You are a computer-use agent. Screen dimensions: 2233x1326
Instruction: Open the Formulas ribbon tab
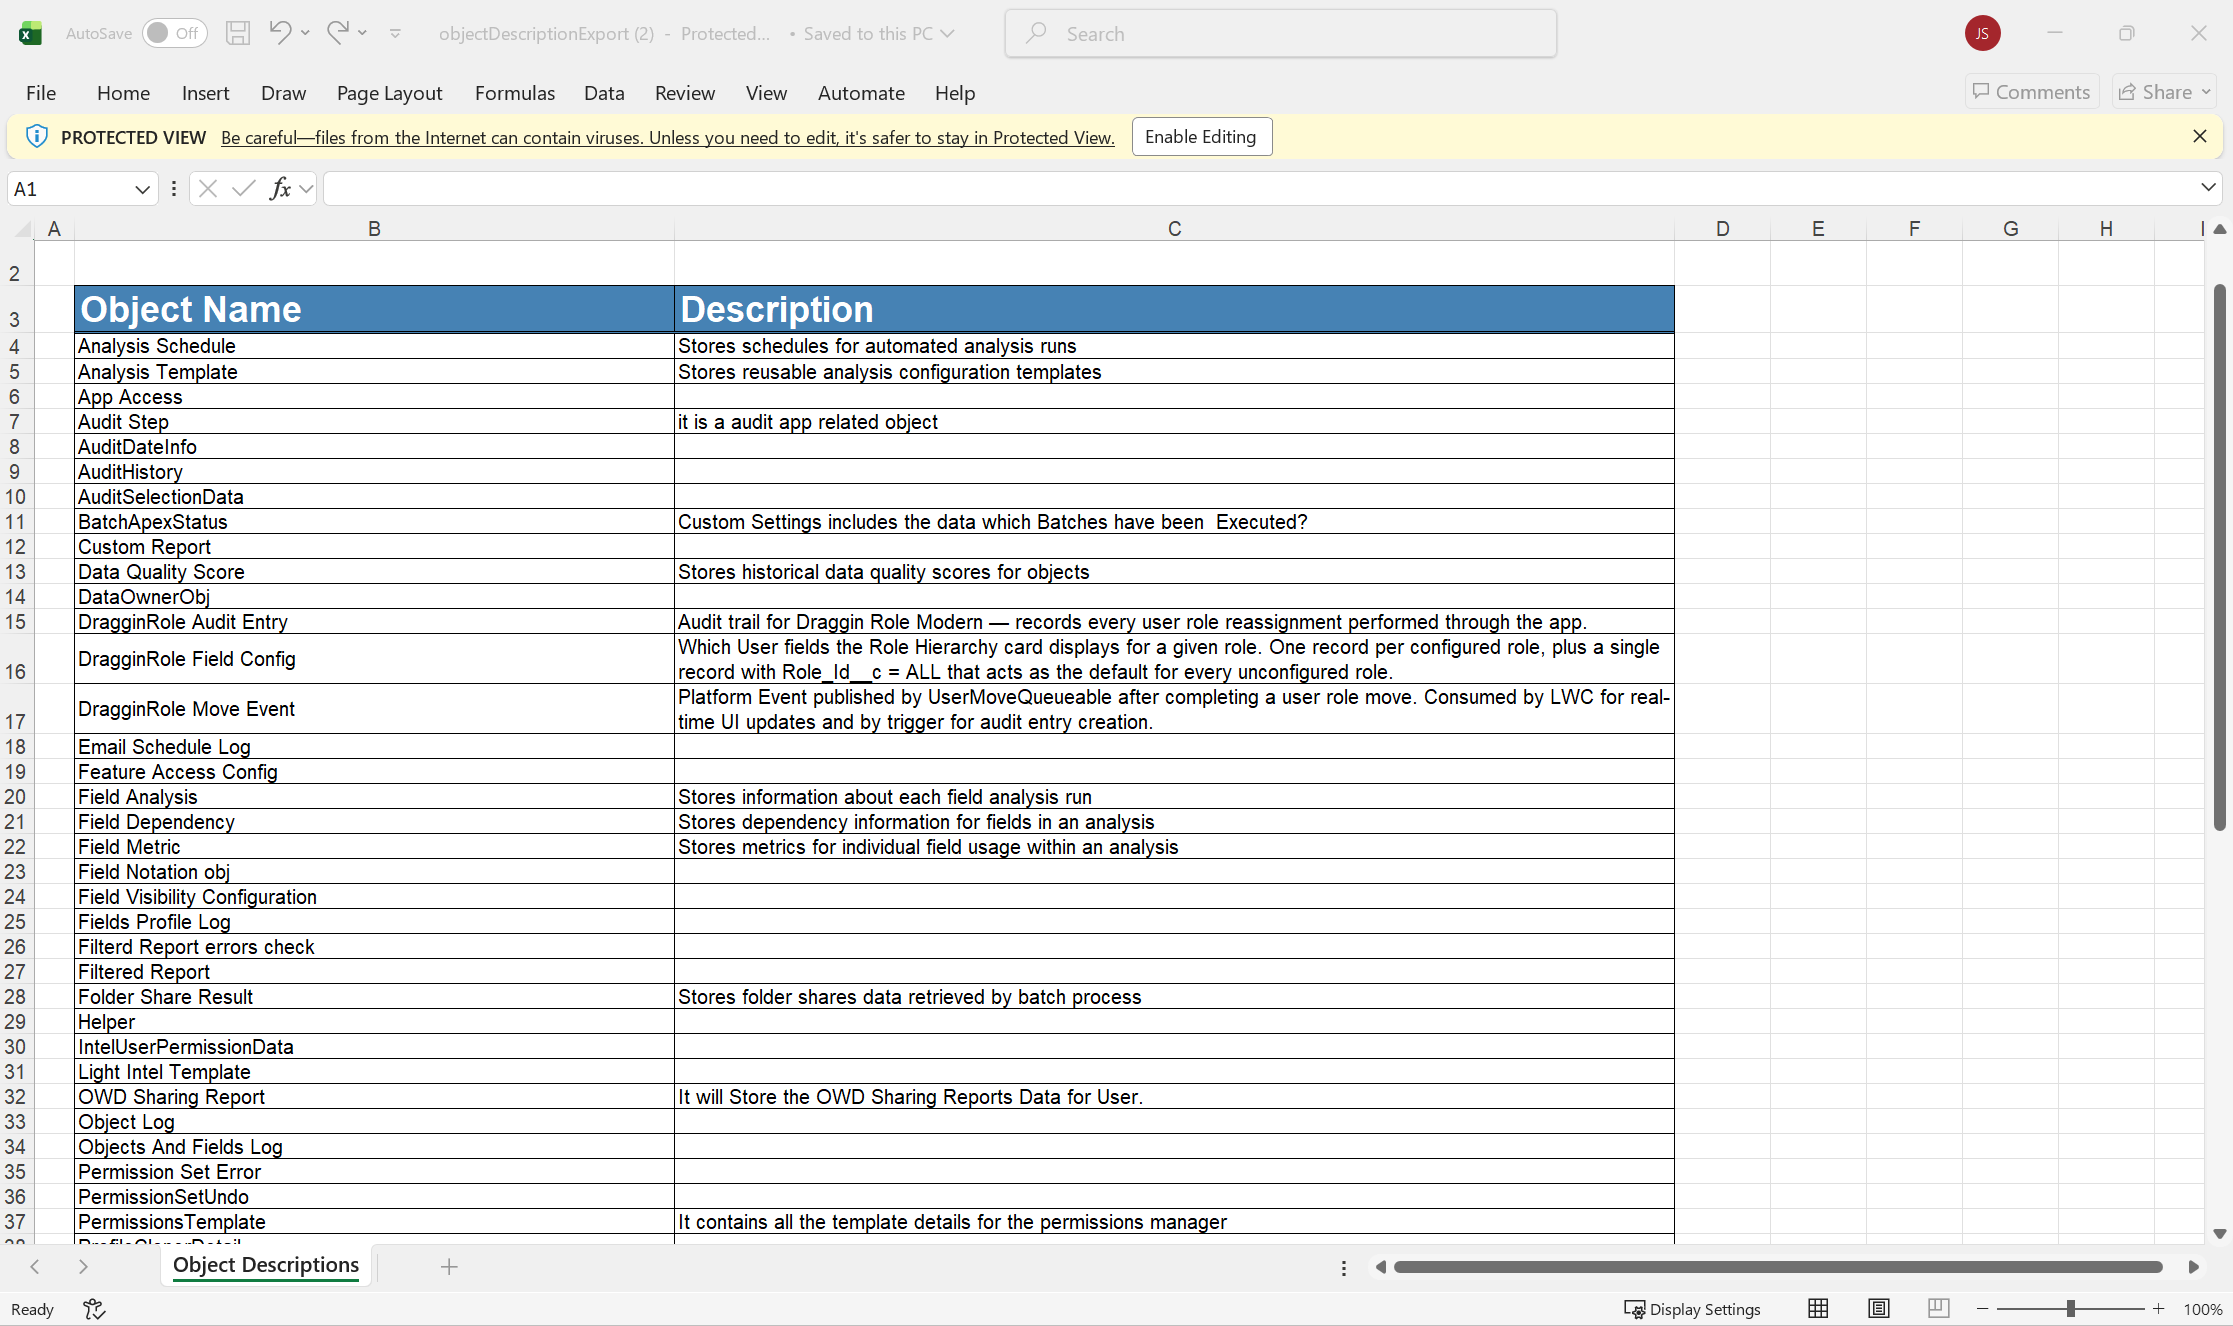(x=514, y=93)
